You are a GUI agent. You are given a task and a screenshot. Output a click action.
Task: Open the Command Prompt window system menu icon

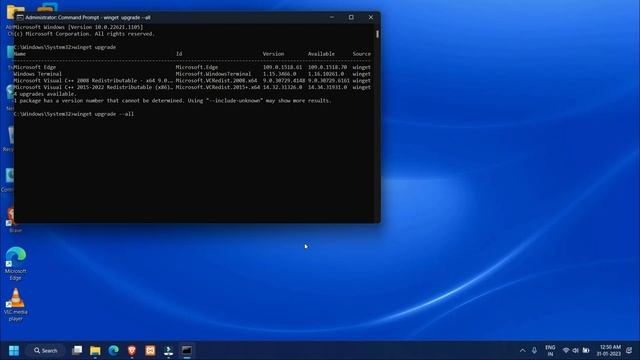pos(20,17)
